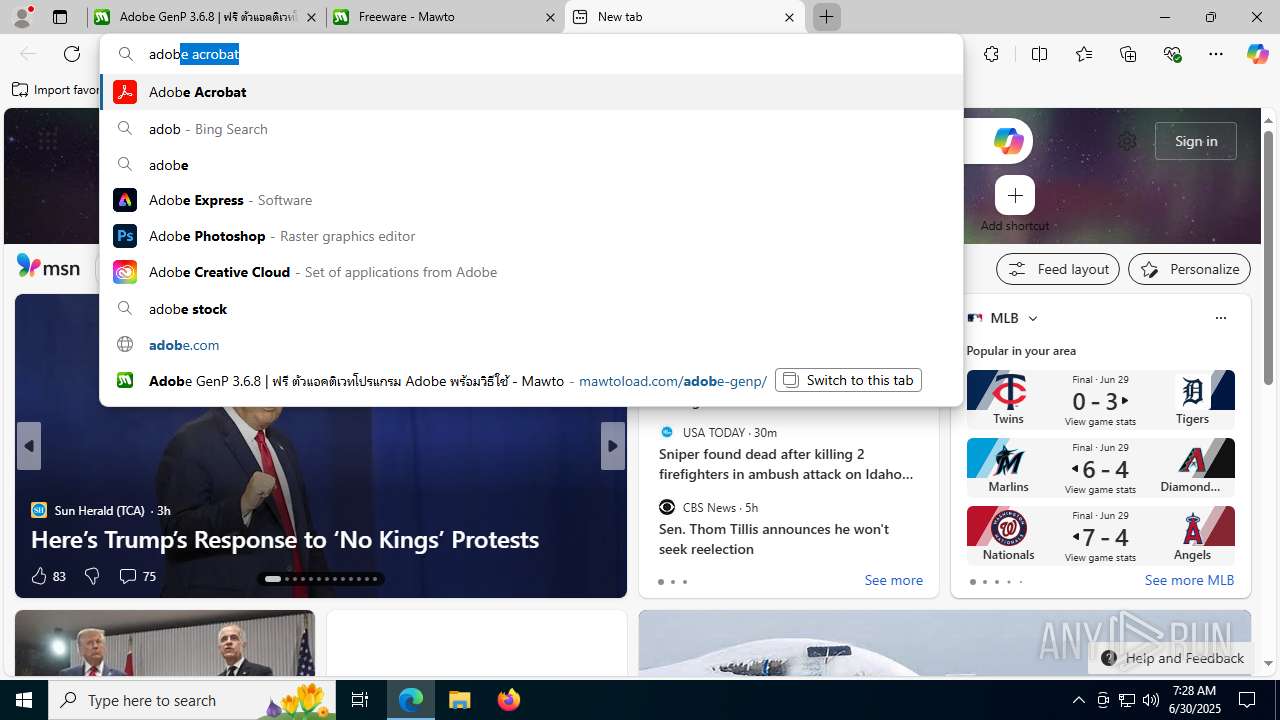Image resolution: width=1280 pixels, height=720 pixels.
Task: Open Browser essentials heart icon
Action: (x=1172, y=54)
